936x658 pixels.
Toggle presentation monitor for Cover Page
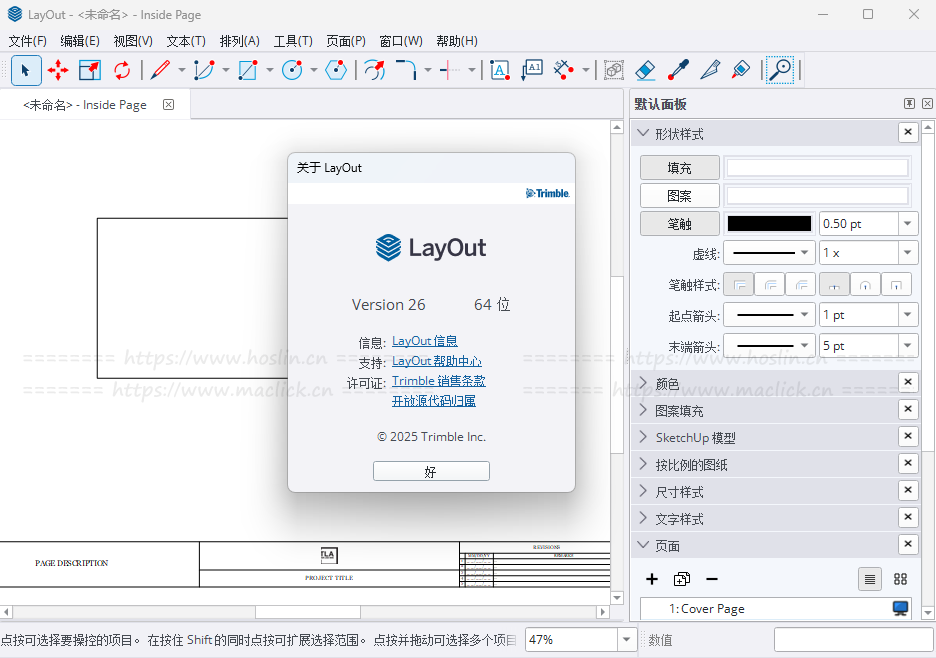coord(900,608)
